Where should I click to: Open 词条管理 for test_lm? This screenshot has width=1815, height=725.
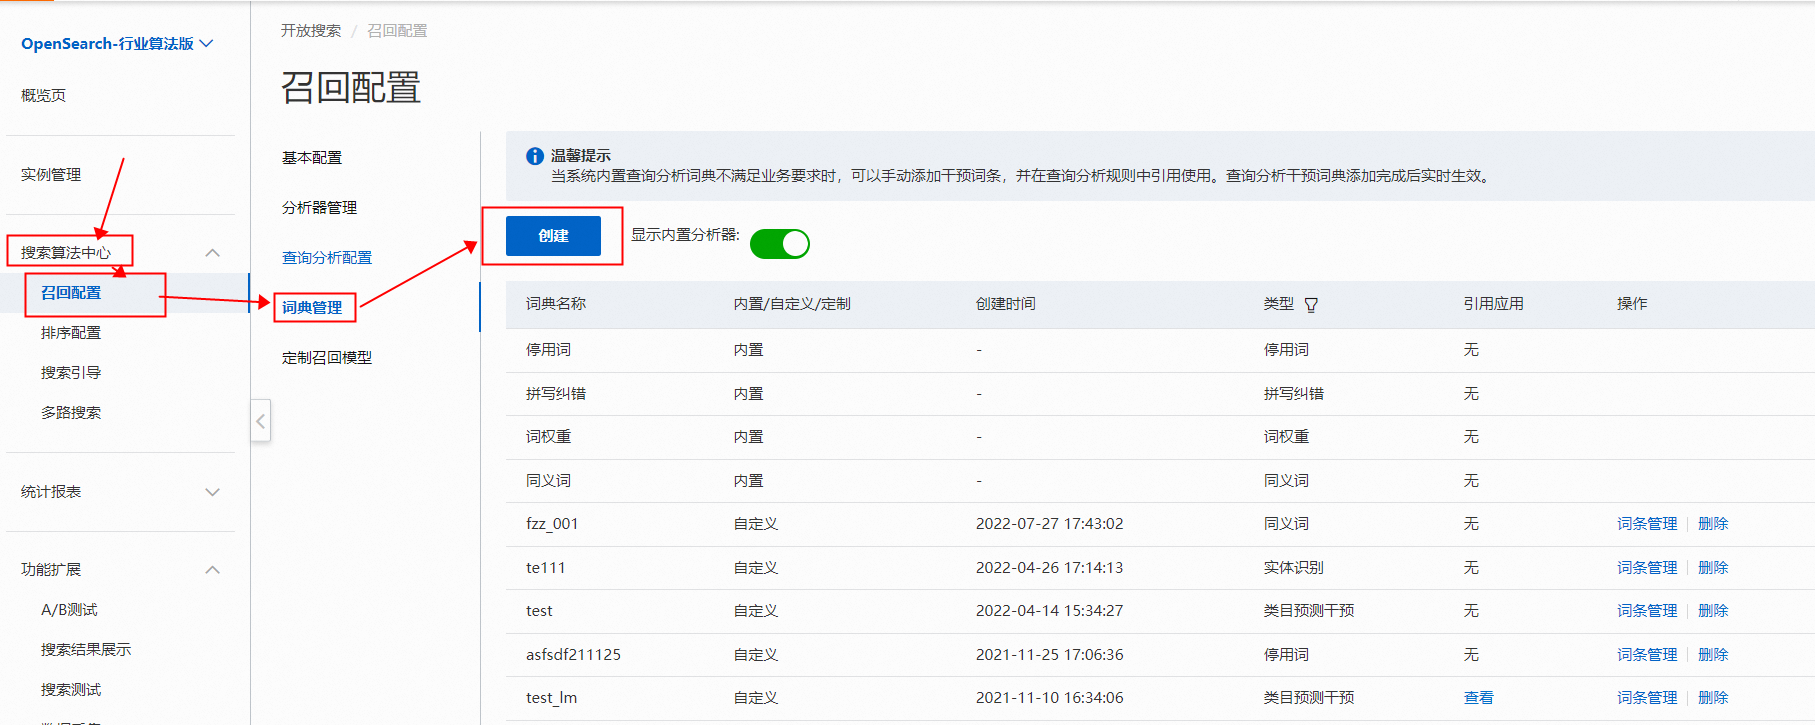coord(1647,698)
